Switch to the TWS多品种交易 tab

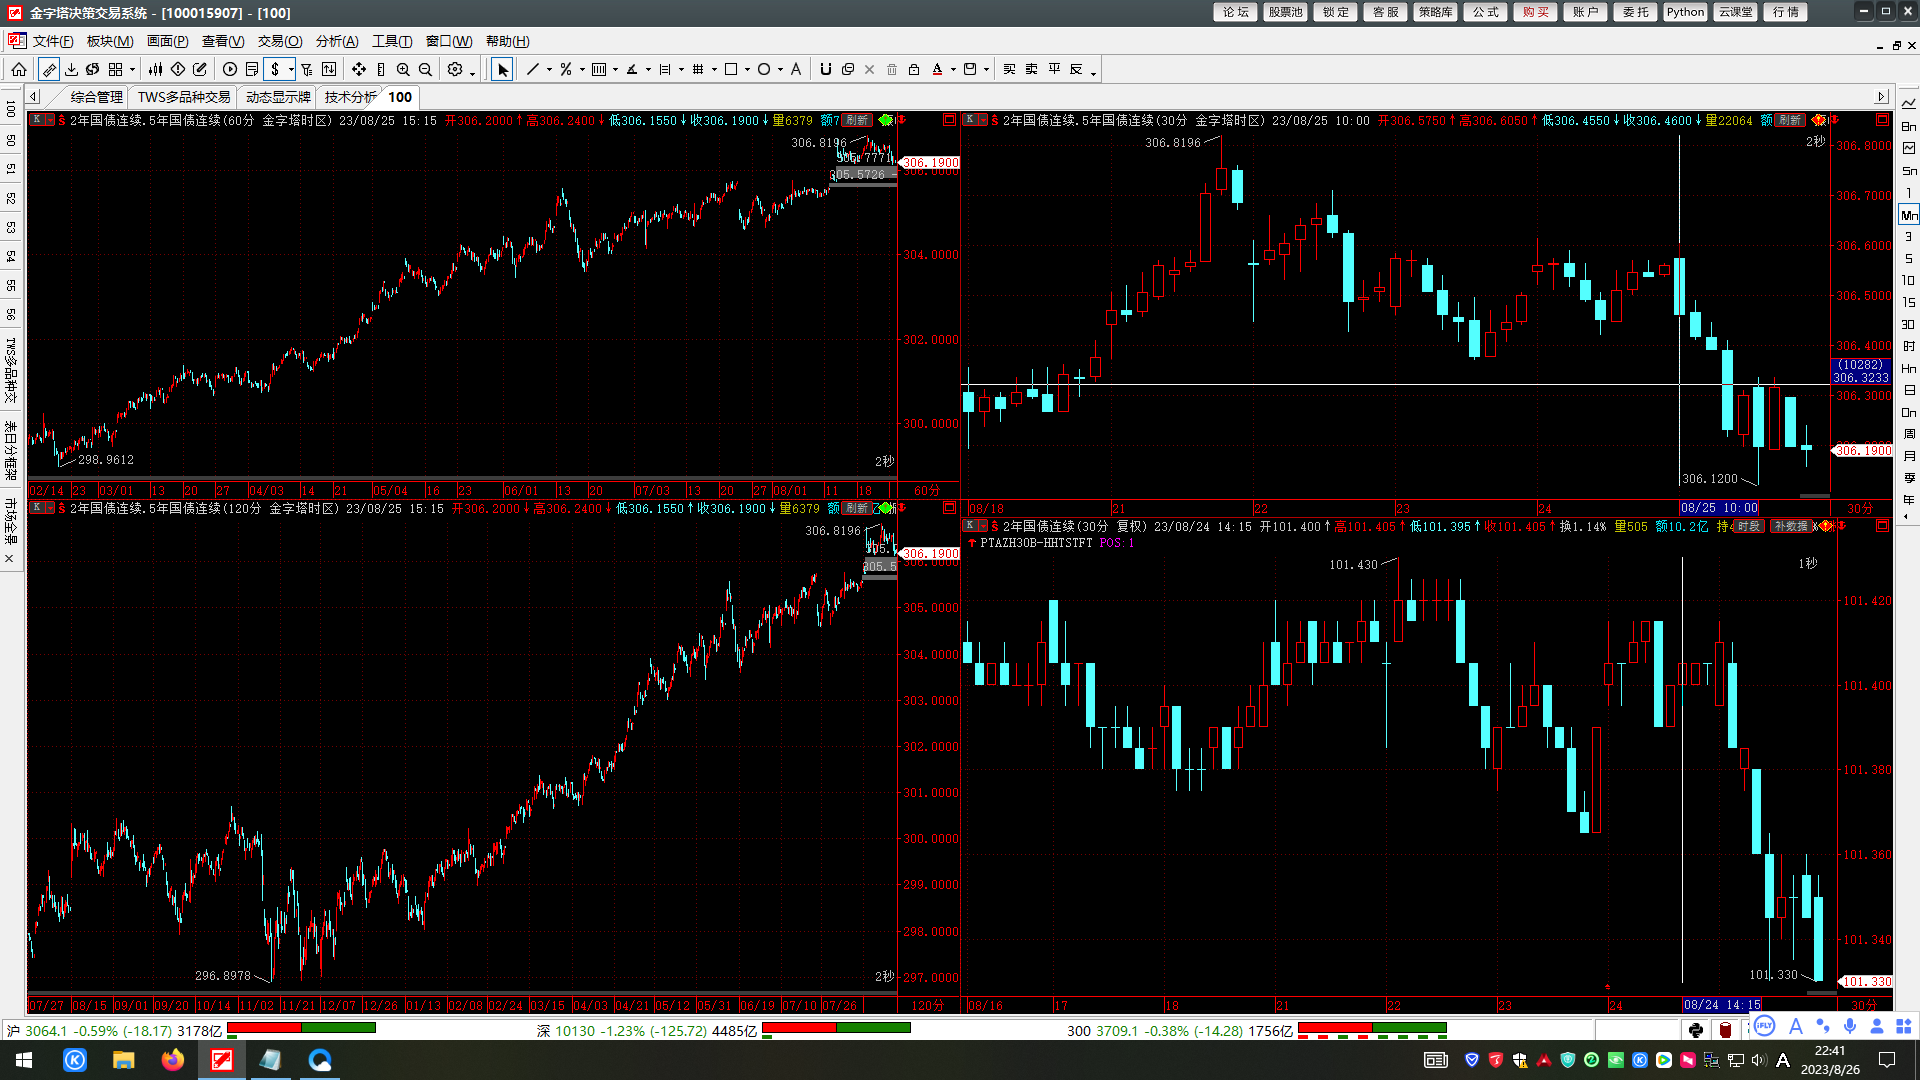click(x=184, y=97)
